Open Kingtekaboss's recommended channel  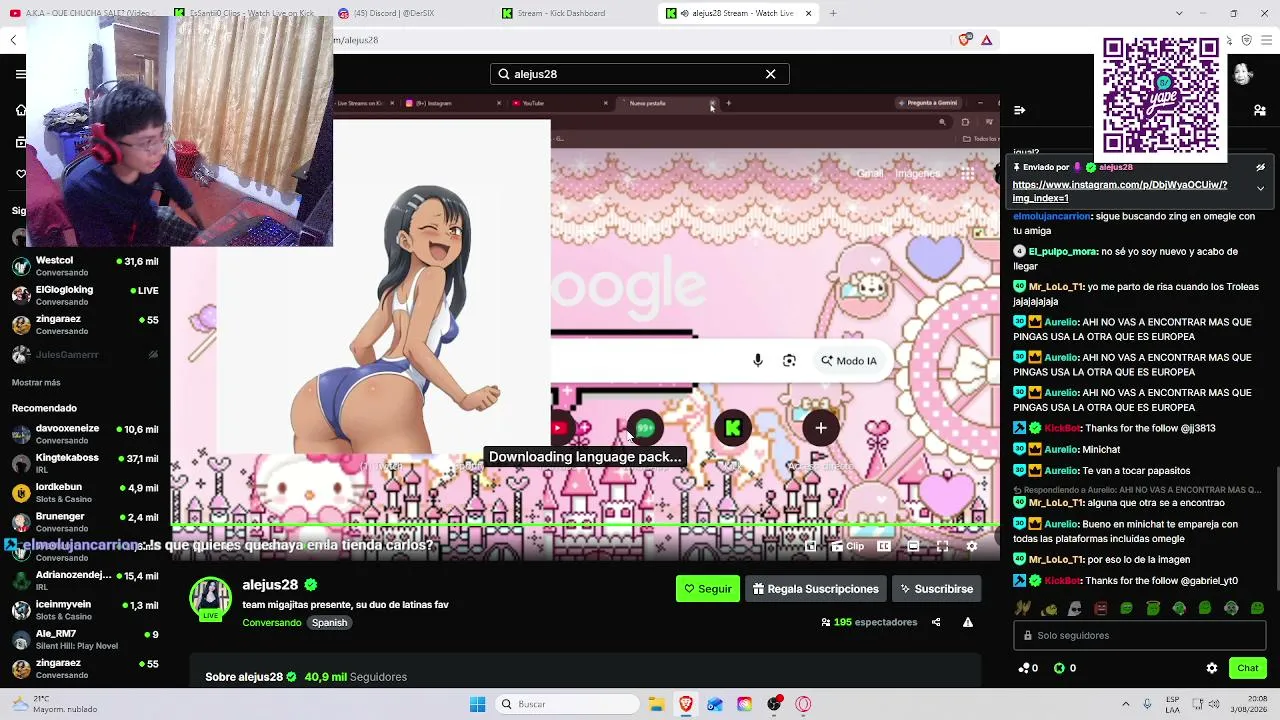click(85, 463)
